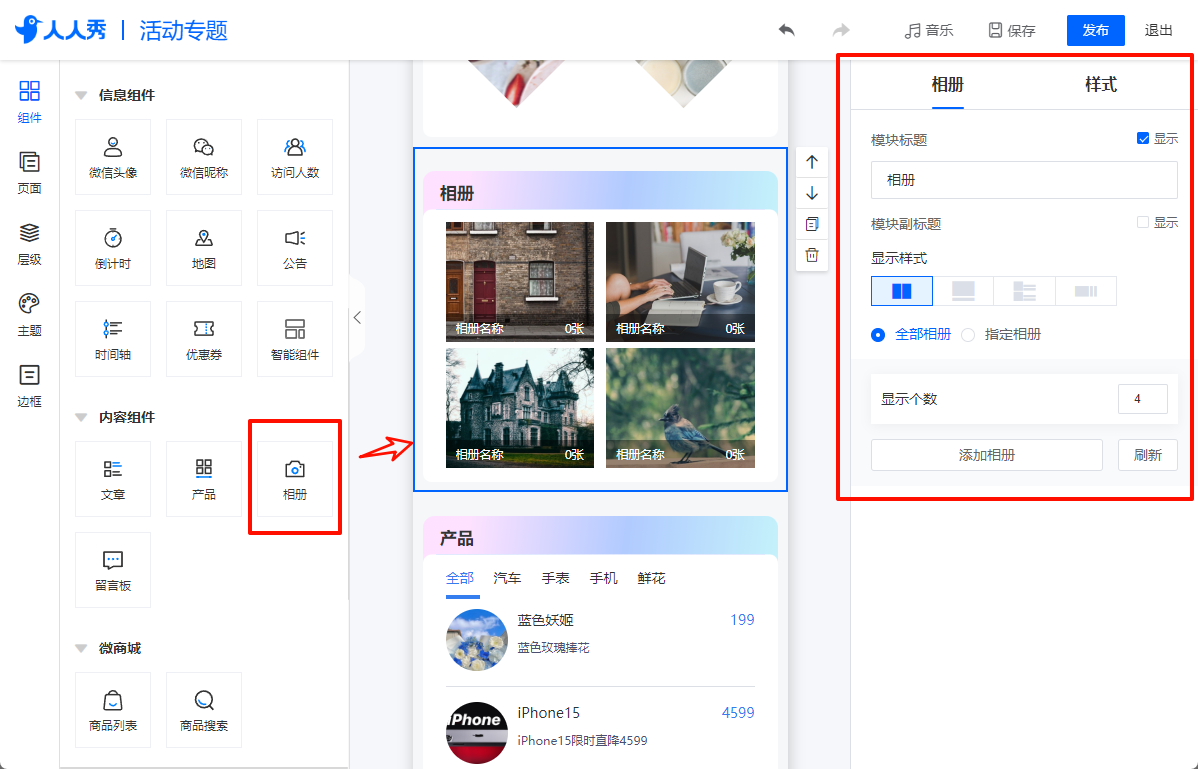The height and width of the screenshot is (769, 1198).
Task: Add the 访问人数 component
Action: pos(295,157)
